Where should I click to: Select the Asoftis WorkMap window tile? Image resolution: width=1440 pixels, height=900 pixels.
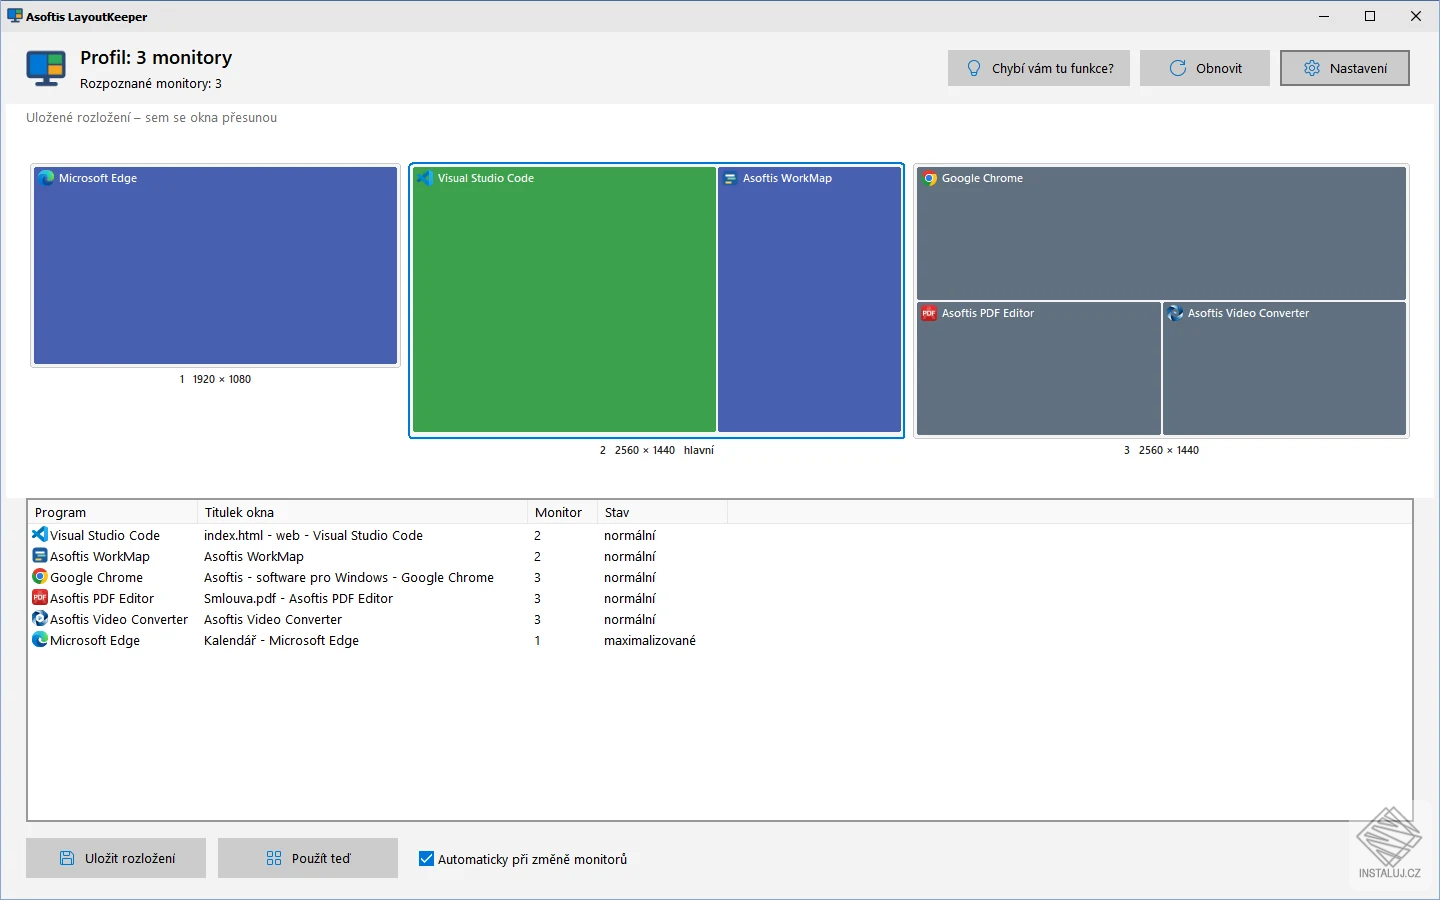(810, 300)
